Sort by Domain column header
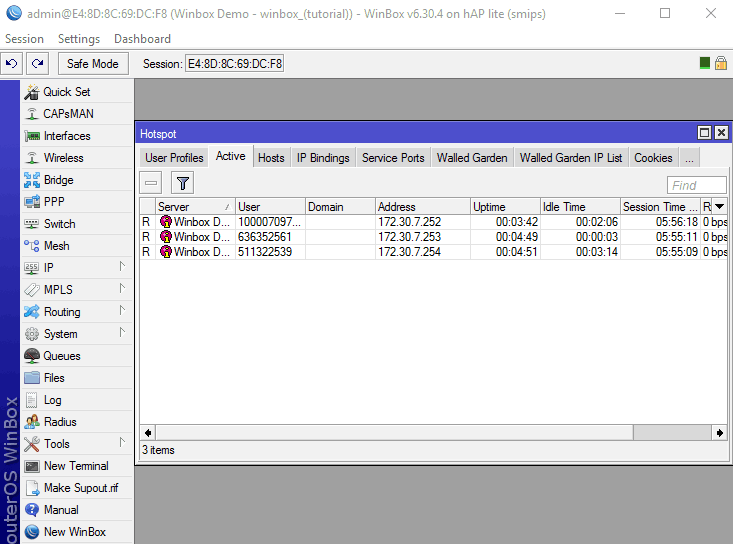Image resolution: width=733 pixels, height=544 pixels. coord(340,207)
